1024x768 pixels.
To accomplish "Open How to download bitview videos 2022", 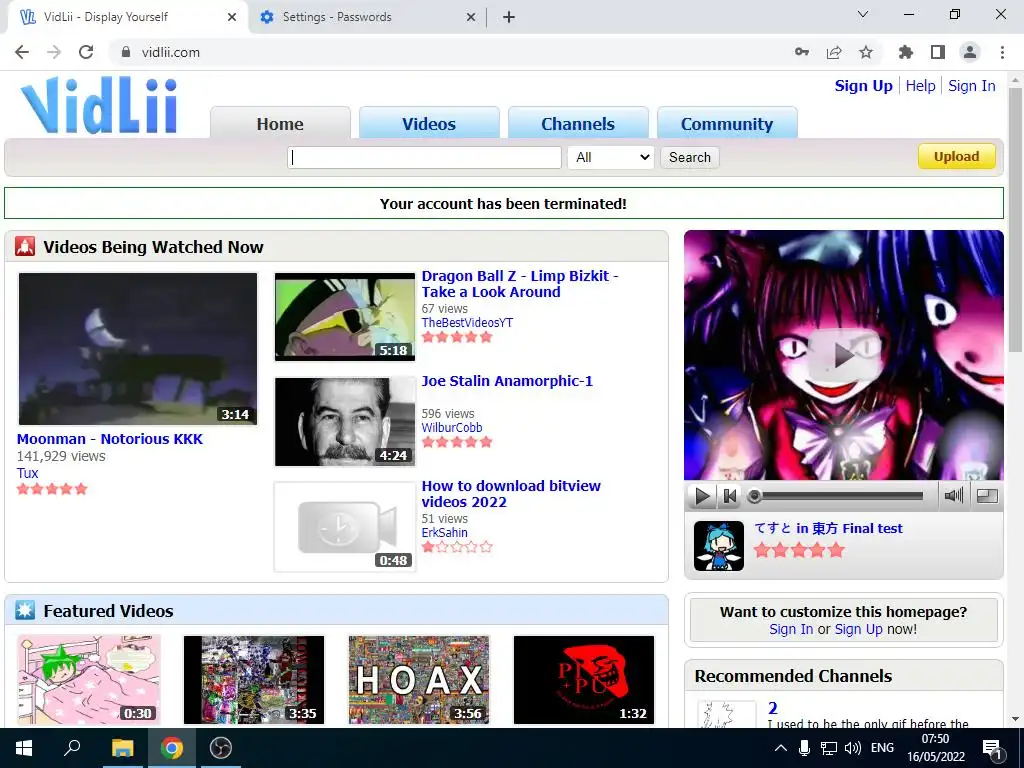I will point(511,494).
